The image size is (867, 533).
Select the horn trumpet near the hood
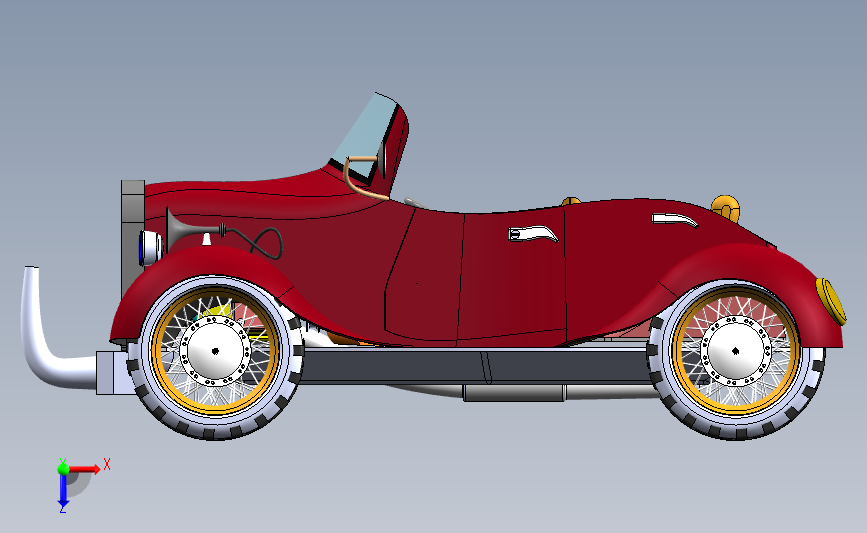click(x=191, y=229)
